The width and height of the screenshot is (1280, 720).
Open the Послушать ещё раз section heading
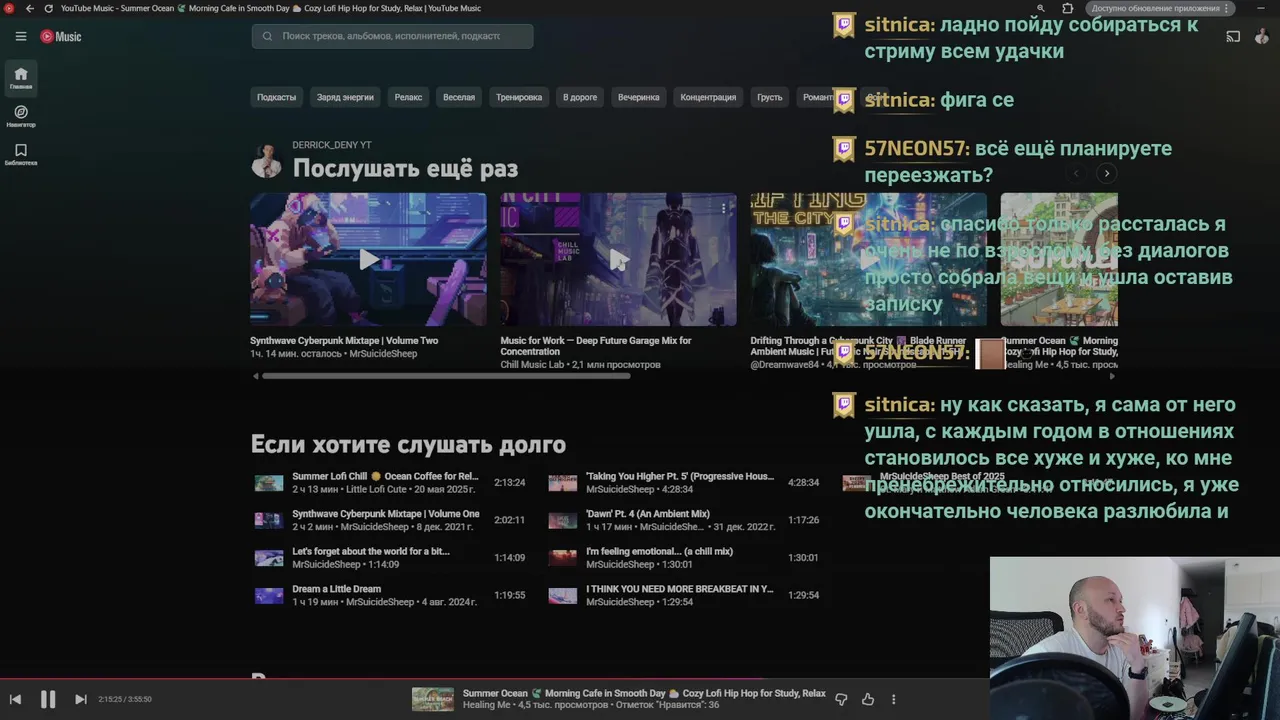tap(405, 169)
